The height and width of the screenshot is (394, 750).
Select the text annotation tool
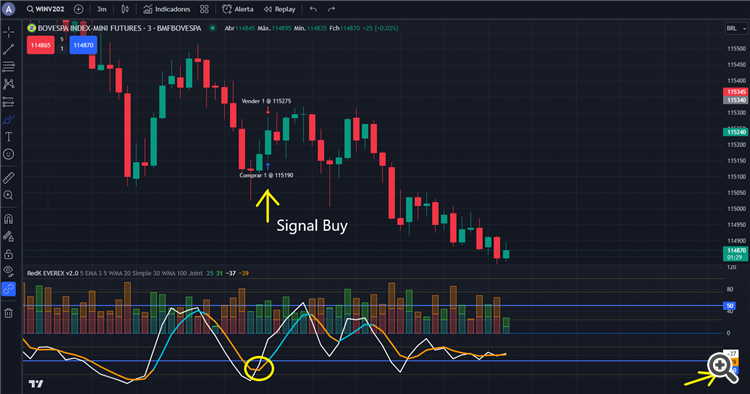pos(8,137)
